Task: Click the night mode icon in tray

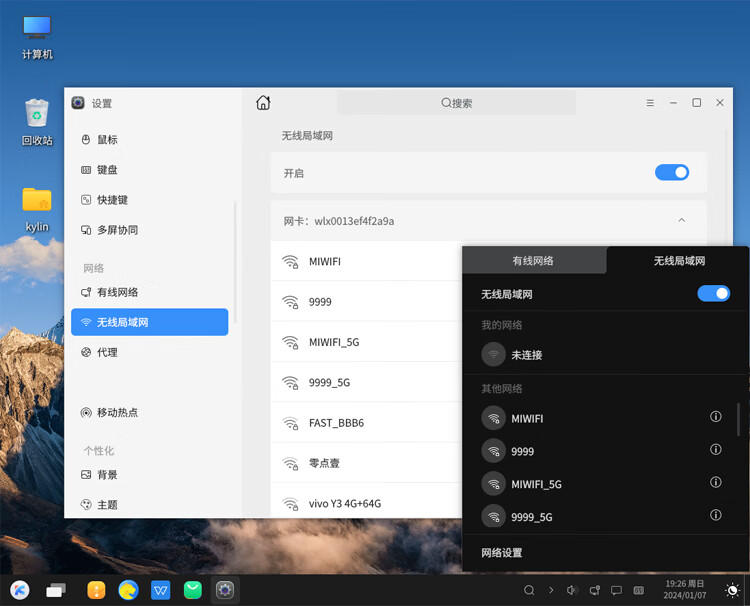Action: tap(733, 590)
